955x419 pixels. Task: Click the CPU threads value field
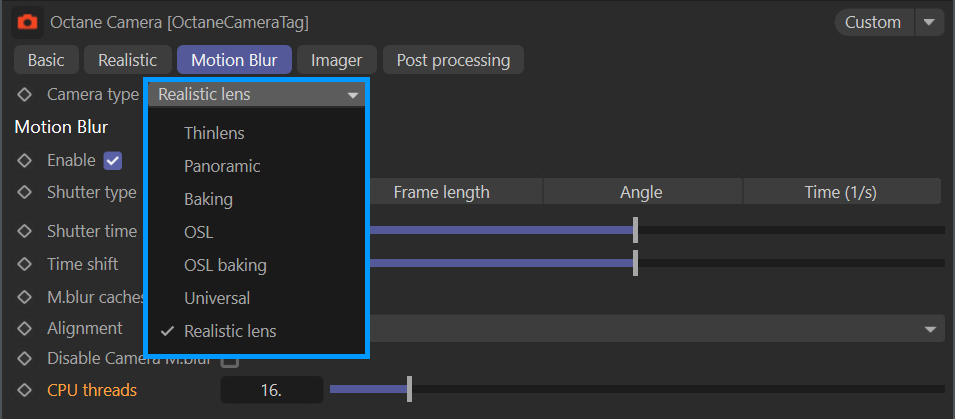tap(271, 390)
